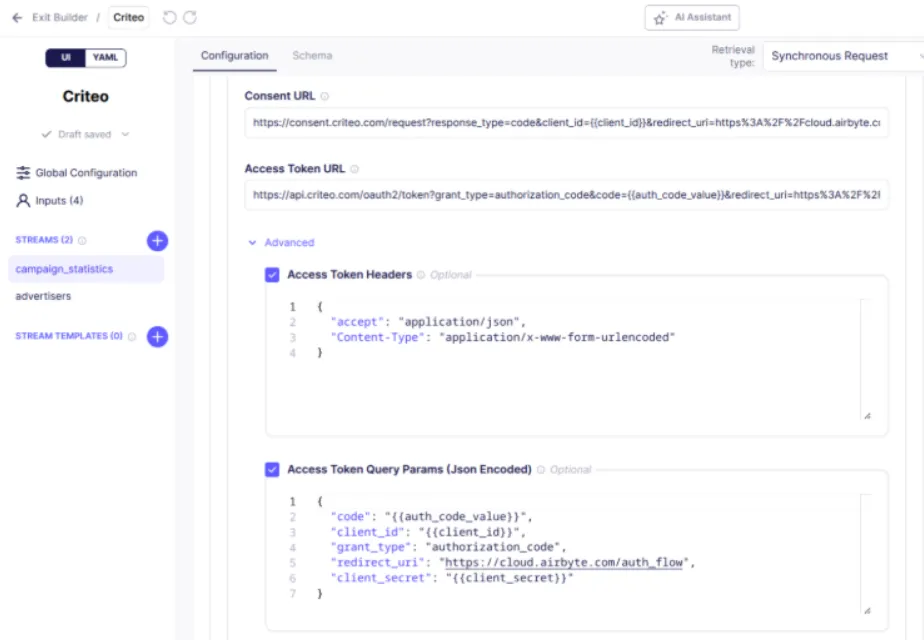
Task: Open the AI Assistant
Action: click(691, 17)
